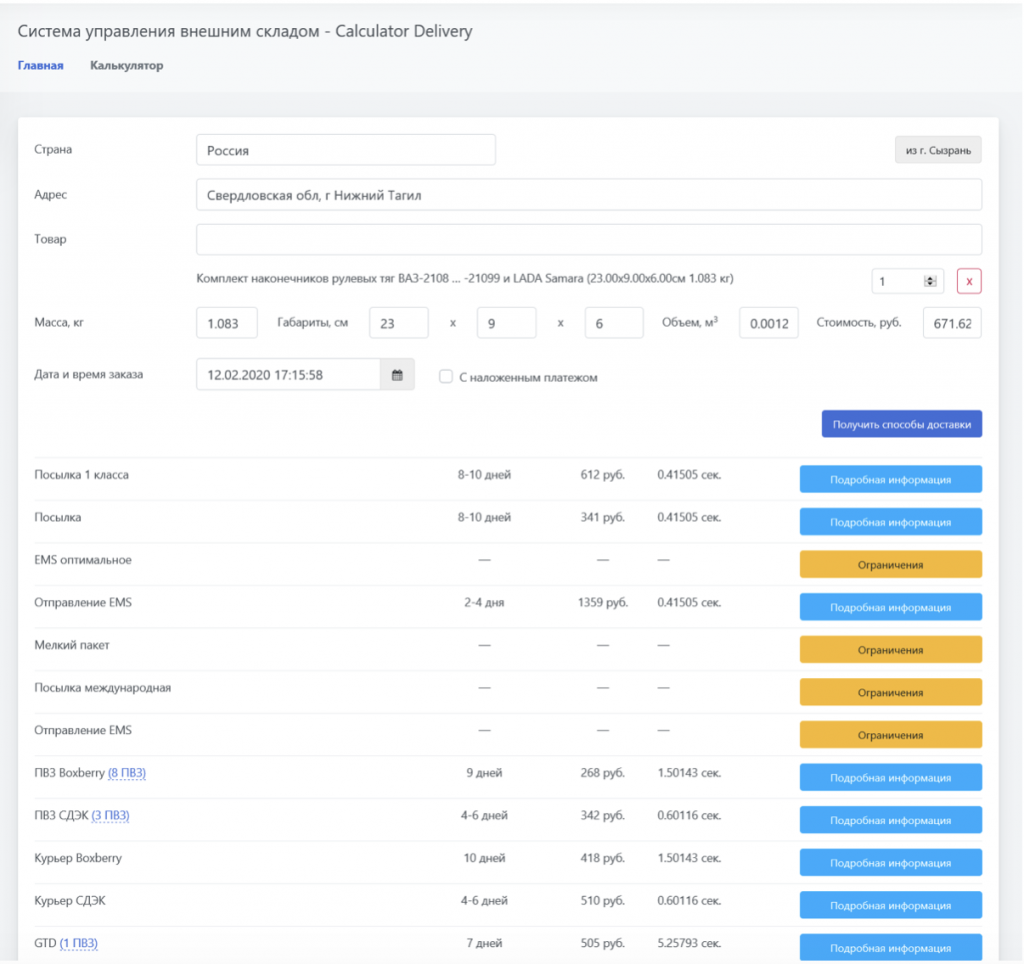This screenshot has width=1024, height=964.
Task: Remove product with red X button
Action: click(968, 282)
